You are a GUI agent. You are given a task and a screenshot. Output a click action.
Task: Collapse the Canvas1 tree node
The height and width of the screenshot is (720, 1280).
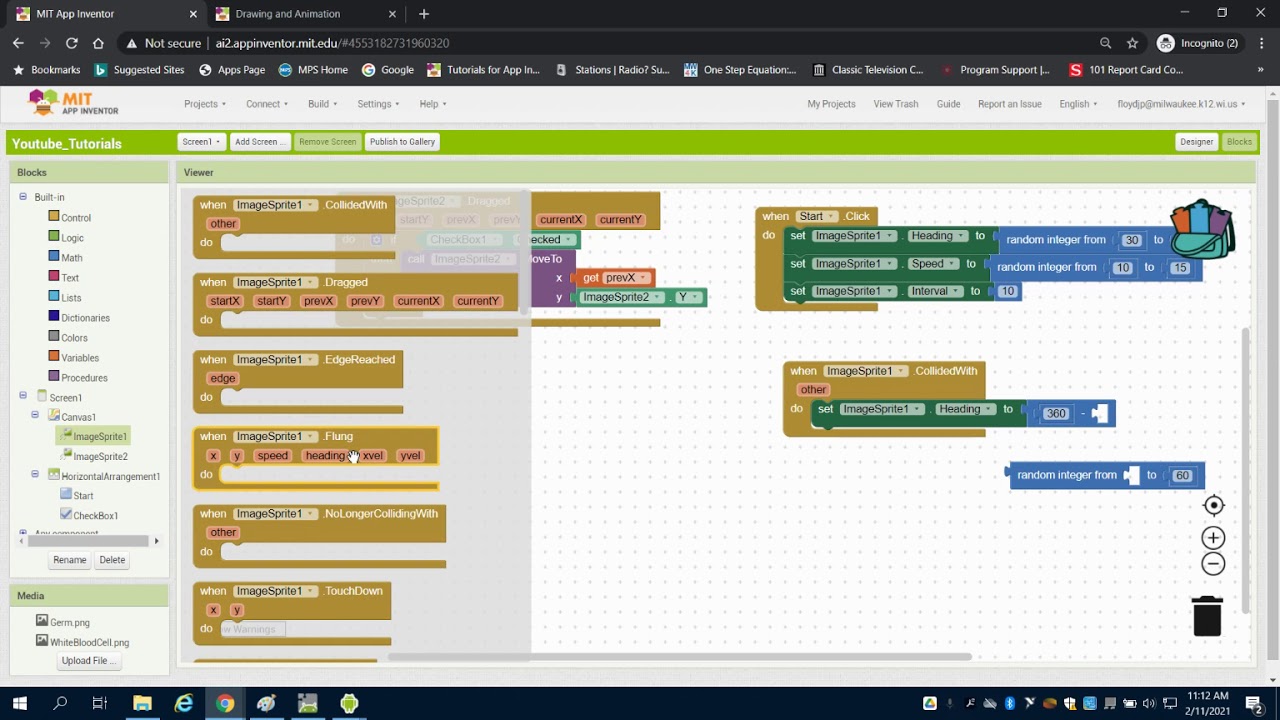pyautogui.click(x=35, y=415)
